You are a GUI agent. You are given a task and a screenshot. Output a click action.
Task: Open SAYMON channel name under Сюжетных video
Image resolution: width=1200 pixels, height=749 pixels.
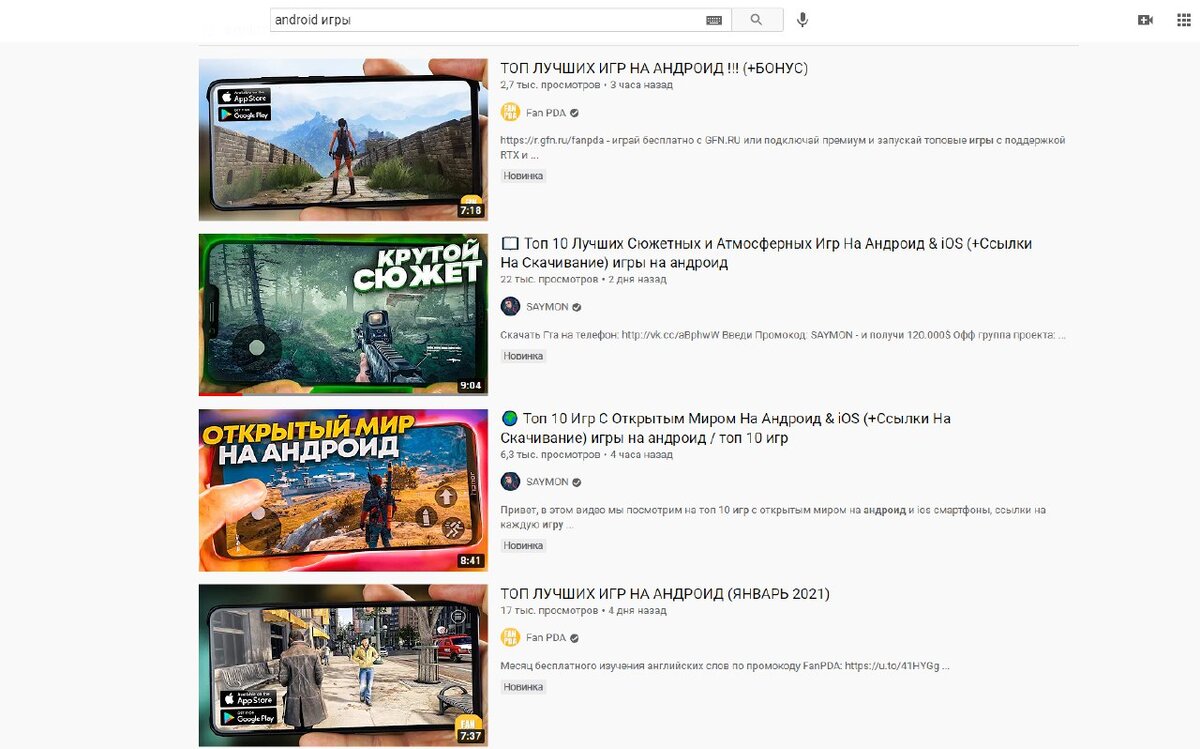(547, 307)
